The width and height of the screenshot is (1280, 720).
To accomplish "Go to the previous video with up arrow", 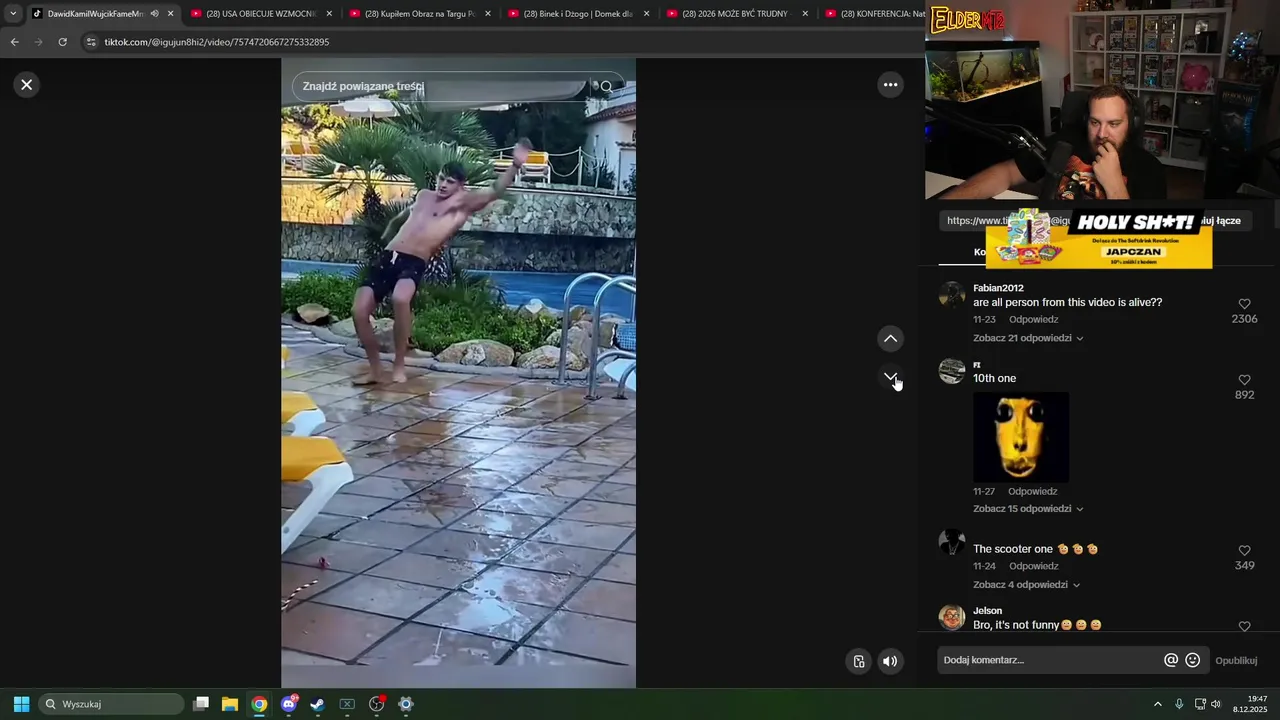I will [890, 339].
